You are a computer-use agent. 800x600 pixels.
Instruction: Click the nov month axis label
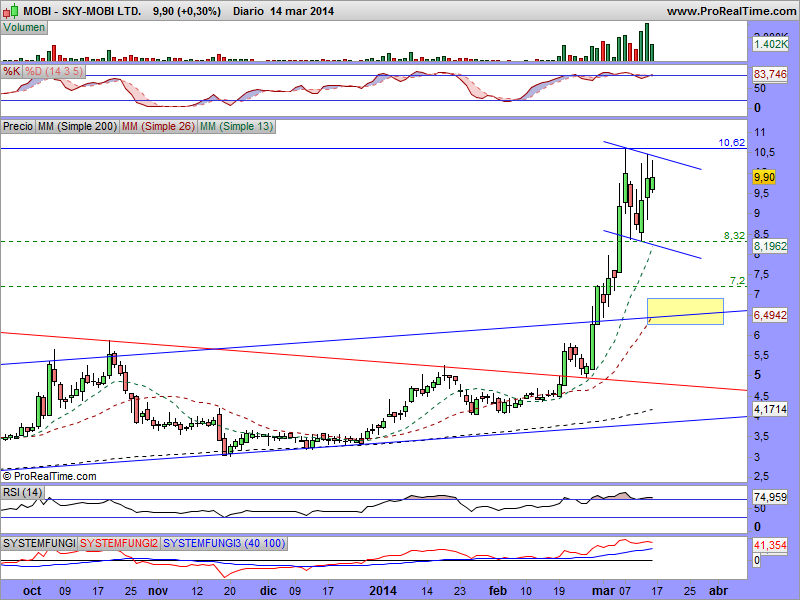coord(158,591)
